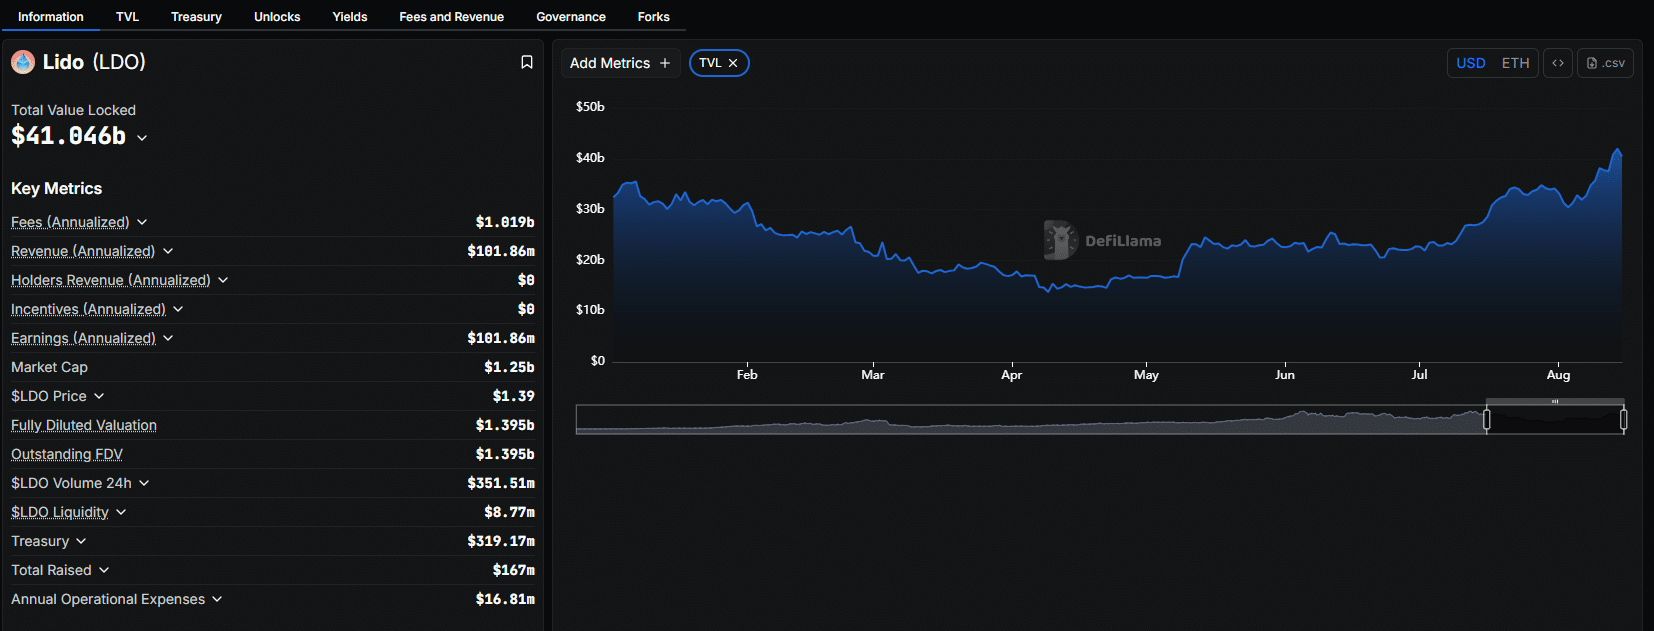Screen dimensions: 1654x631
Task: Expand the $LDO Price row
Action: (99, 396)
